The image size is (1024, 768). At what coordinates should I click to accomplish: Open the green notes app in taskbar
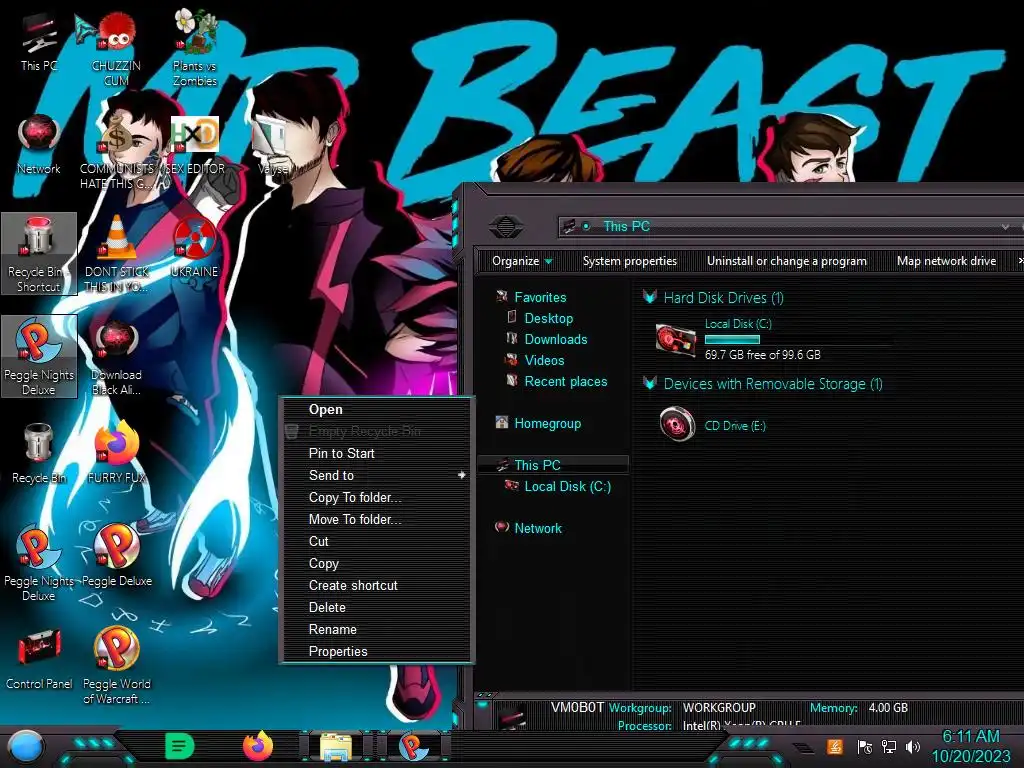(180, 746)
